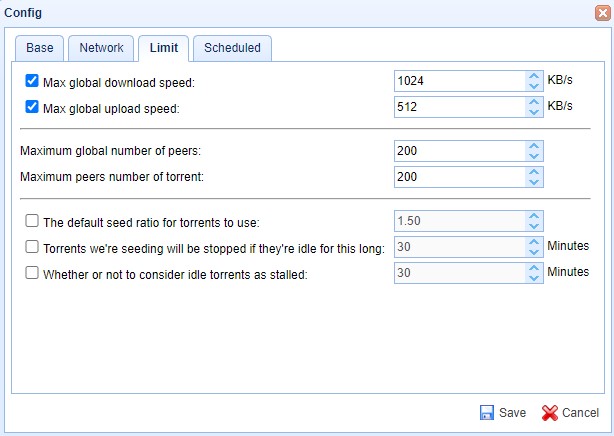Click the 'Max global upload speed:' label
This screenshot has width=614, height=436.
click(x=111, y=109)
